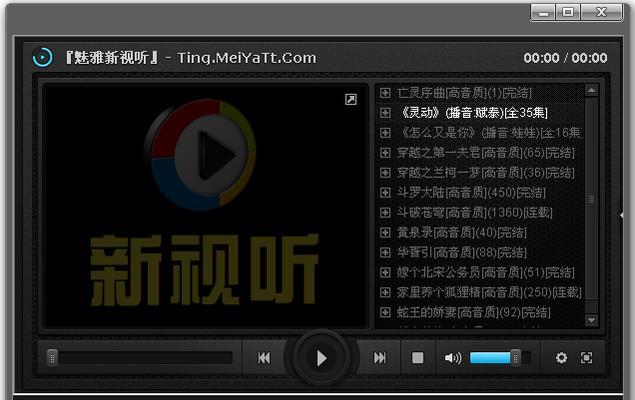Expand the 斗罗大陆[高音质](450) entry
Image resolution: width=635 pixels, height=400 pixels.
coord(385,192)
